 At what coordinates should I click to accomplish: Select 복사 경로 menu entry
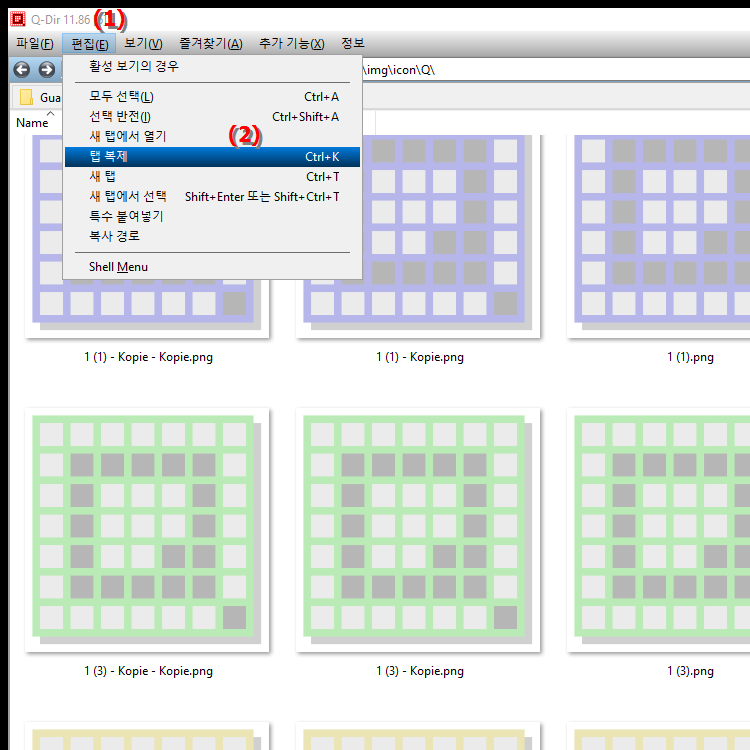(x=212, y=236)
